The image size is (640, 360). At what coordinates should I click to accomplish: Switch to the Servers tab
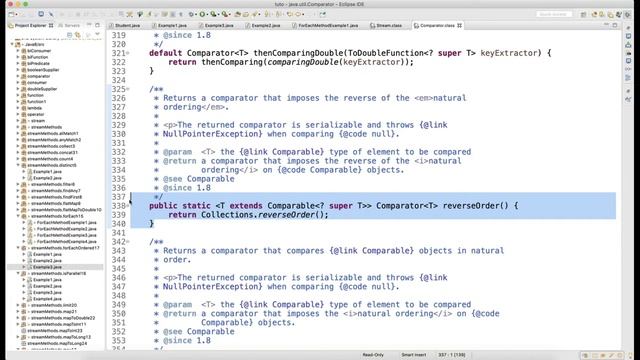pos(69,25)
